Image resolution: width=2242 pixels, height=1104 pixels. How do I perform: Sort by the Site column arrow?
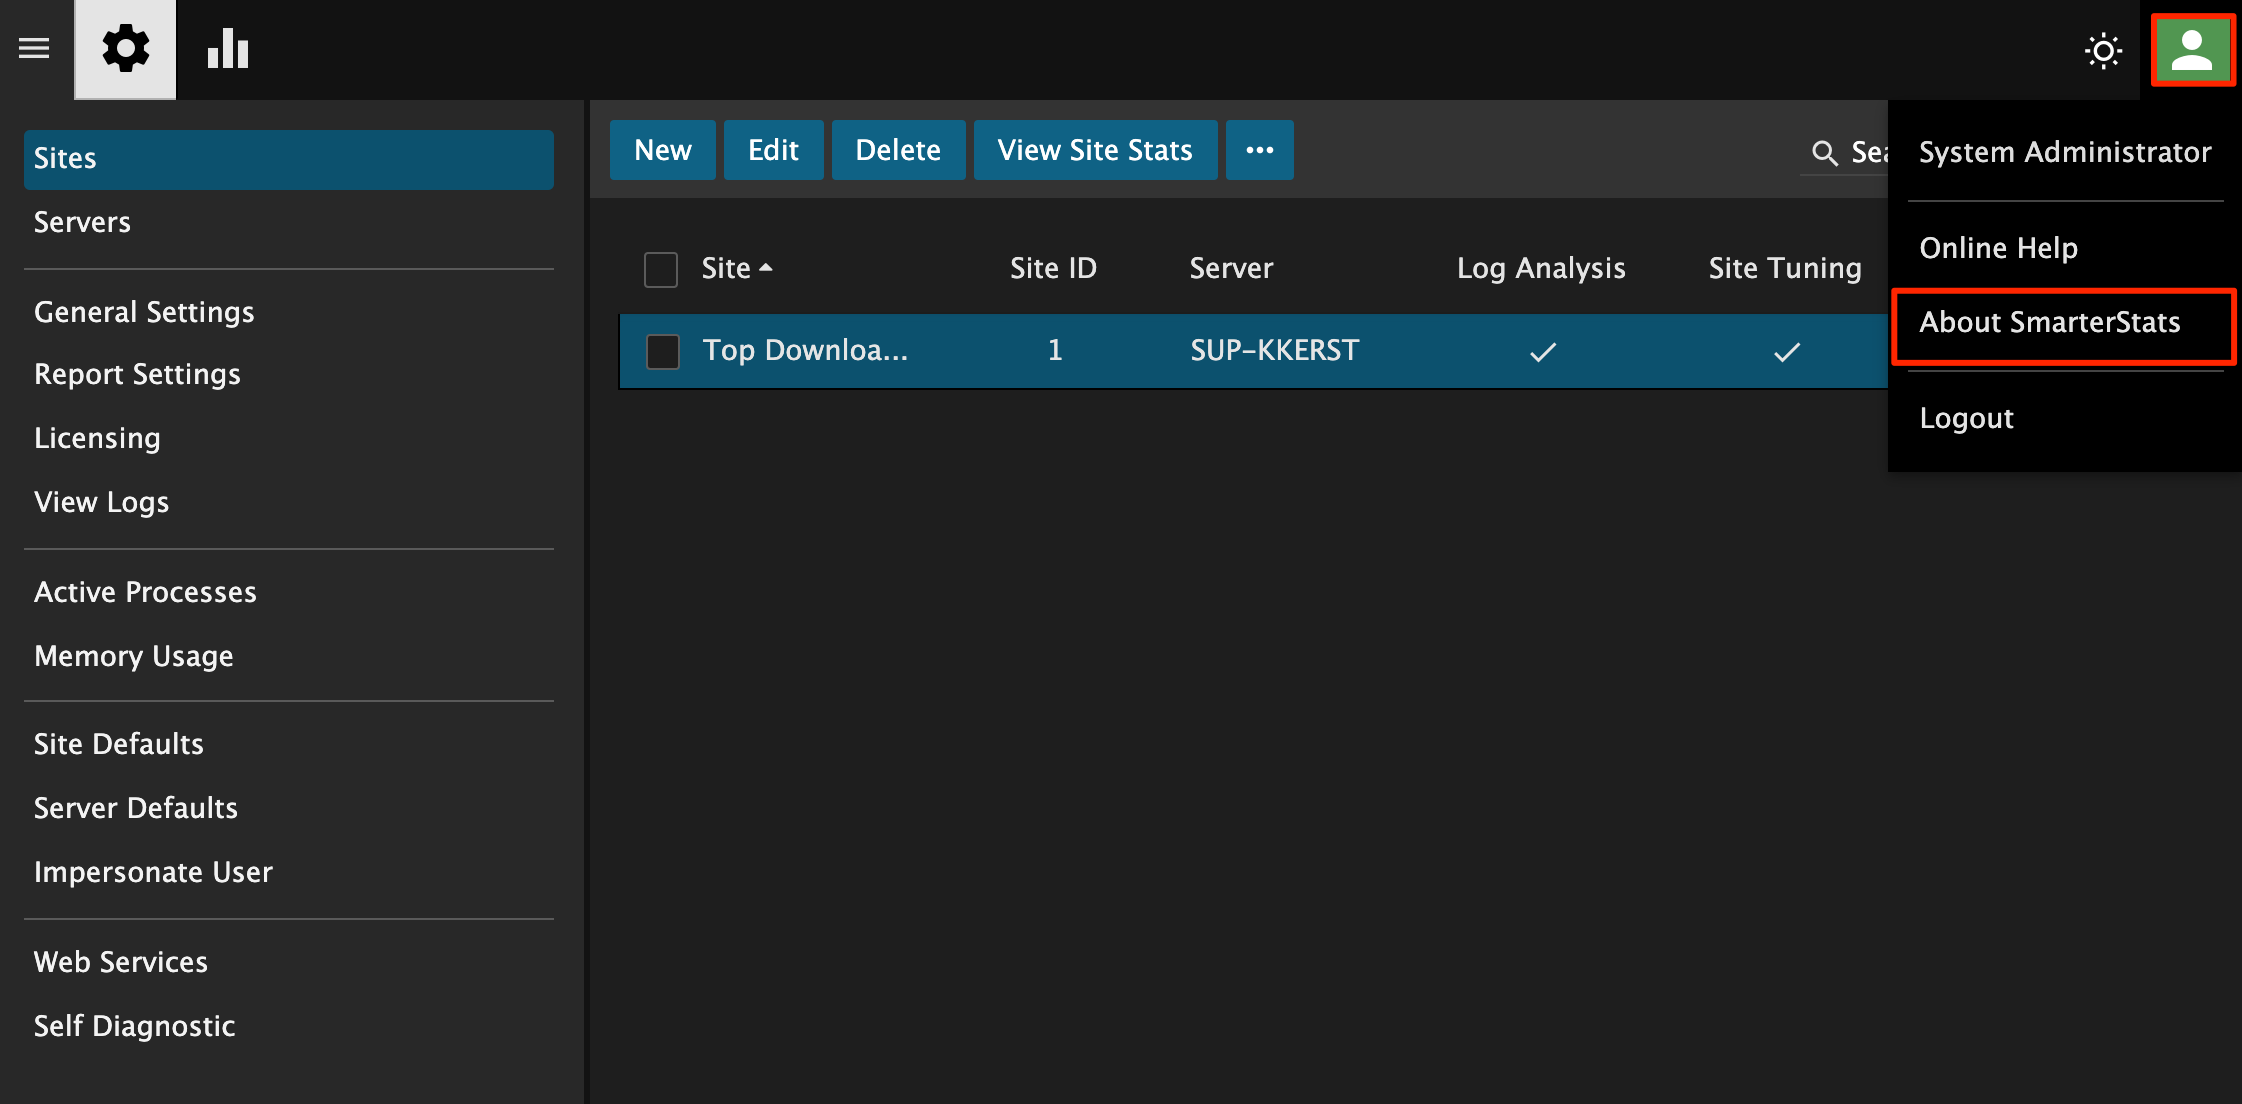(766, 268)
